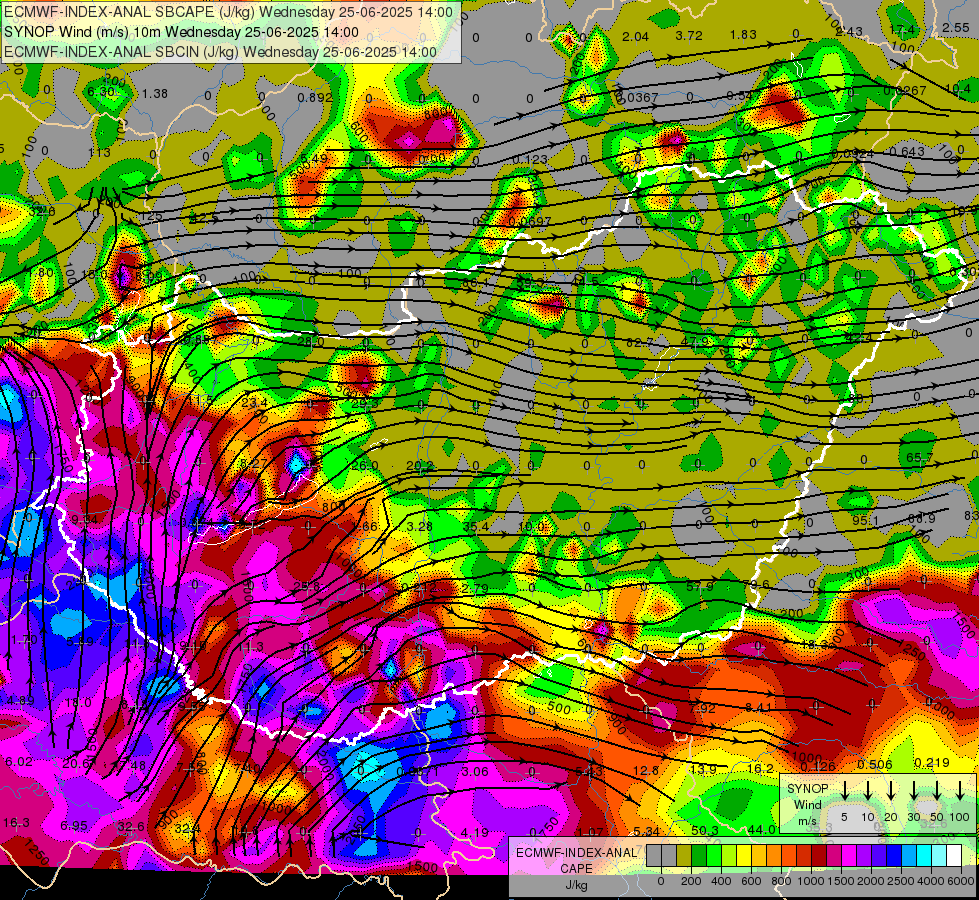Click the 30 m/s wind arrow in legend
Screen dimensions: 979x900
click(913, 791)
